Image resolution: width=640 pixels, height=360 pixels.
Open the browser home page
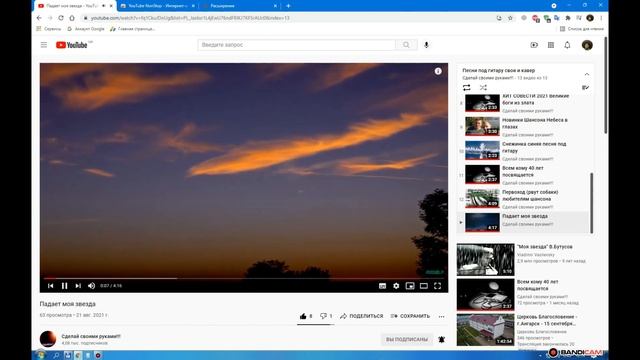(x=72, y=18)
